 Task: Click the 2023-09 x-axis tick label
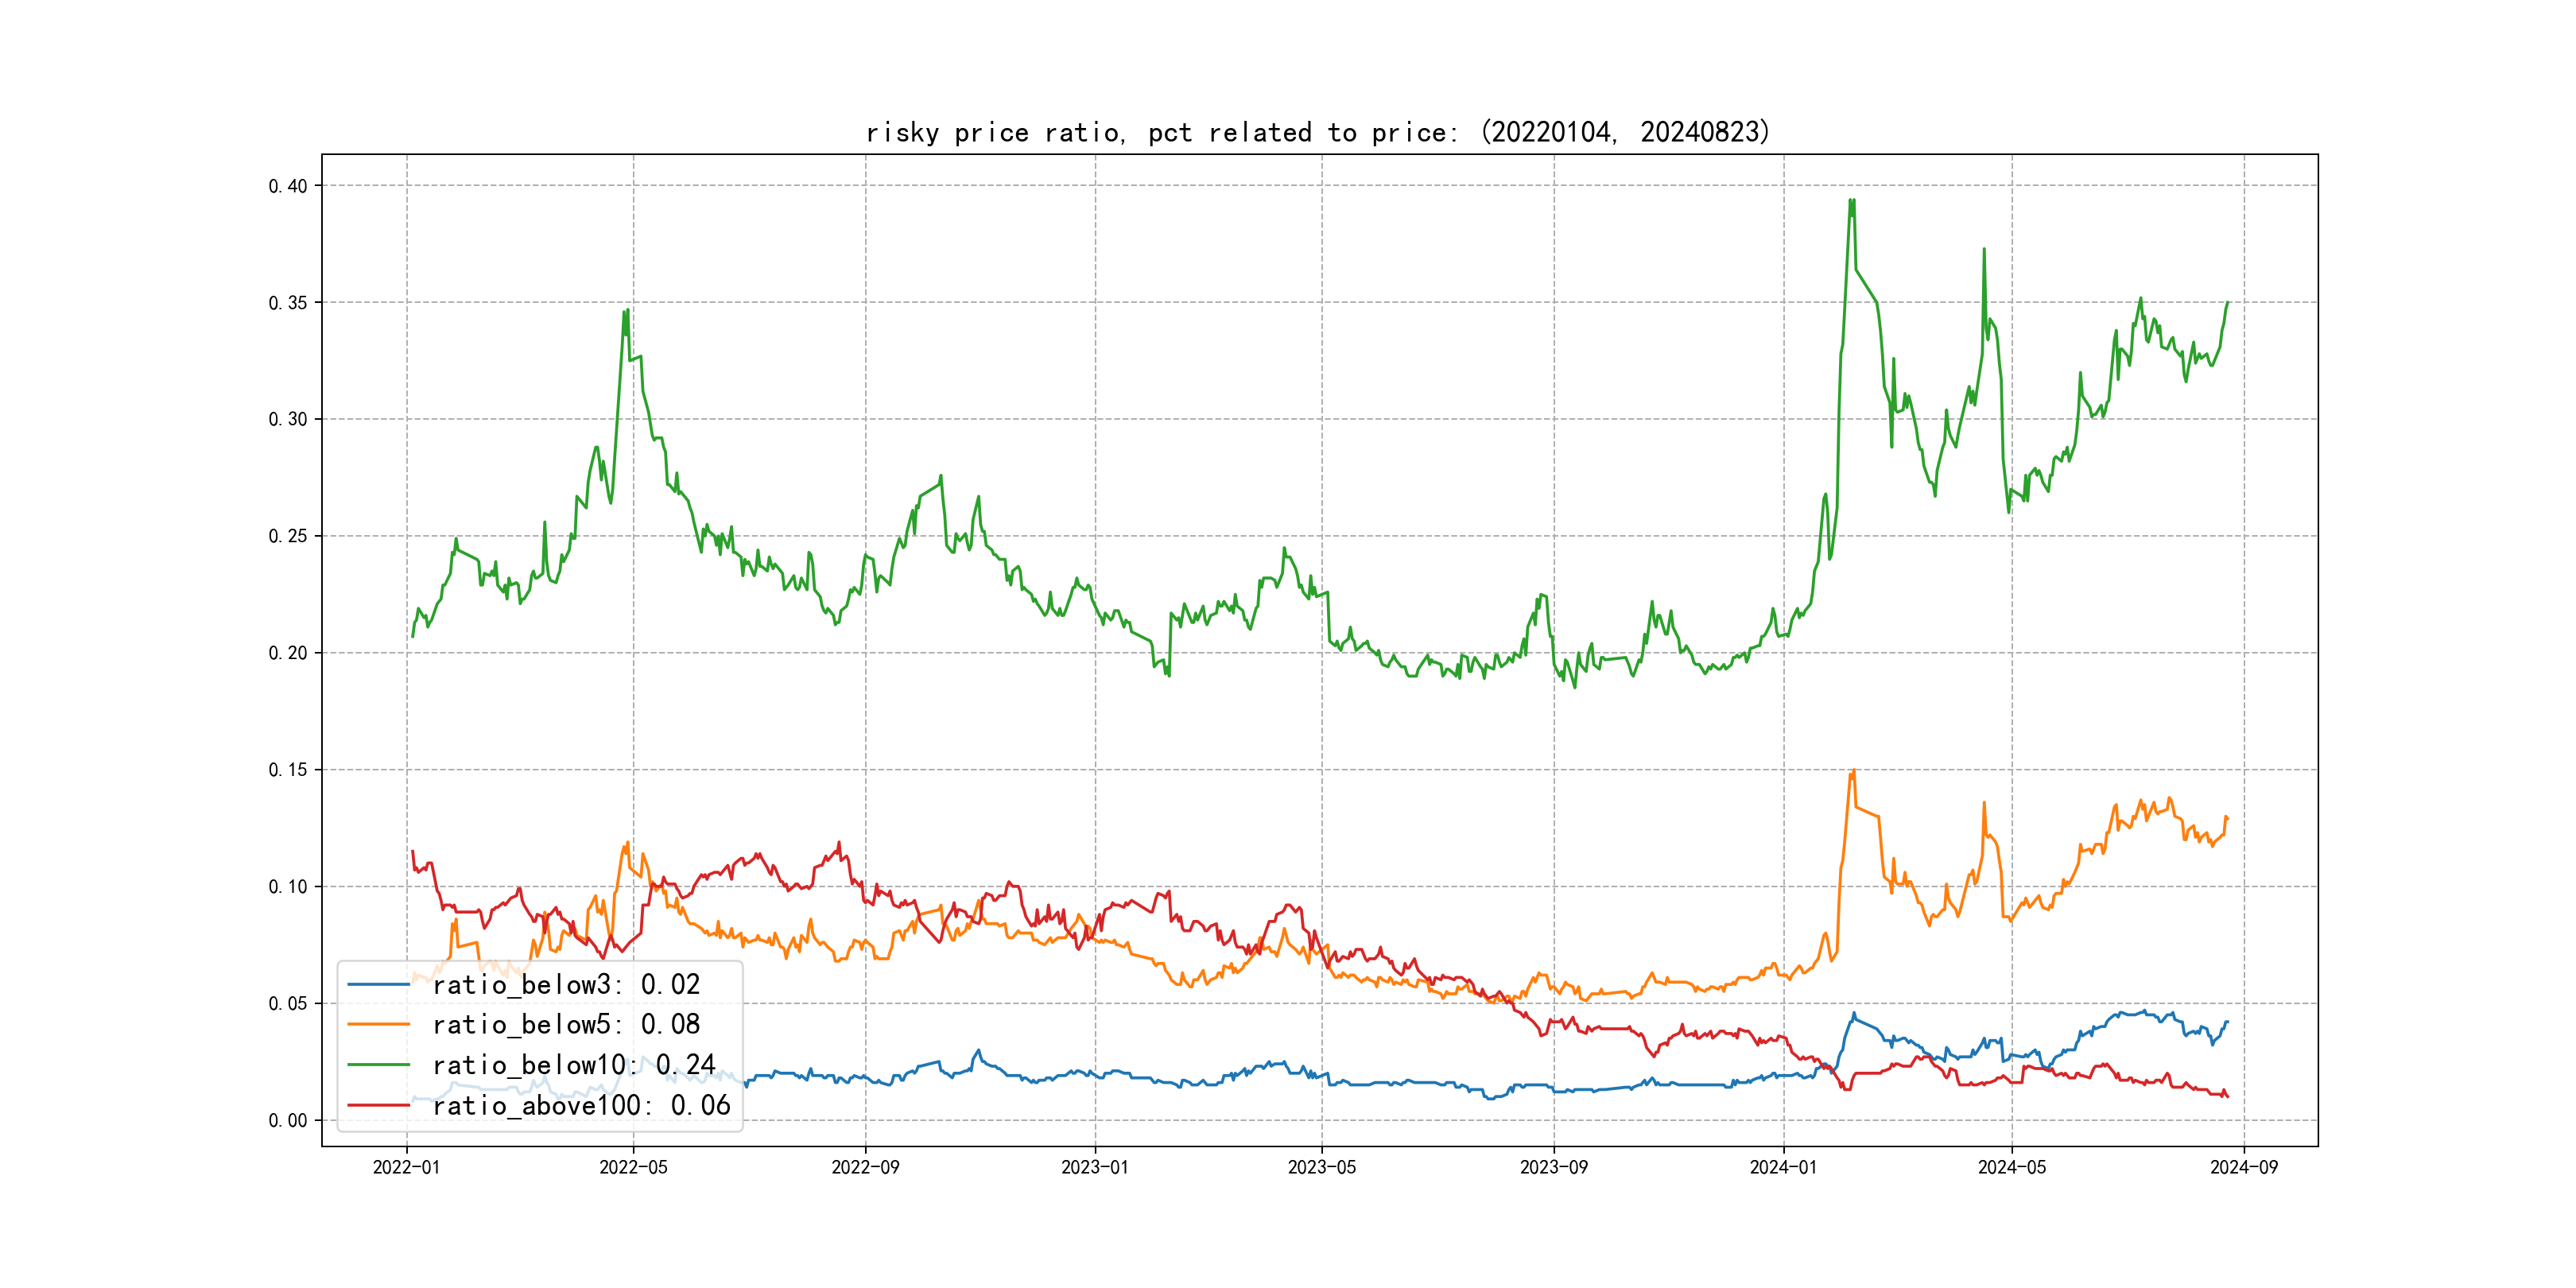pyautogui.click(x=1553, y=1168)
